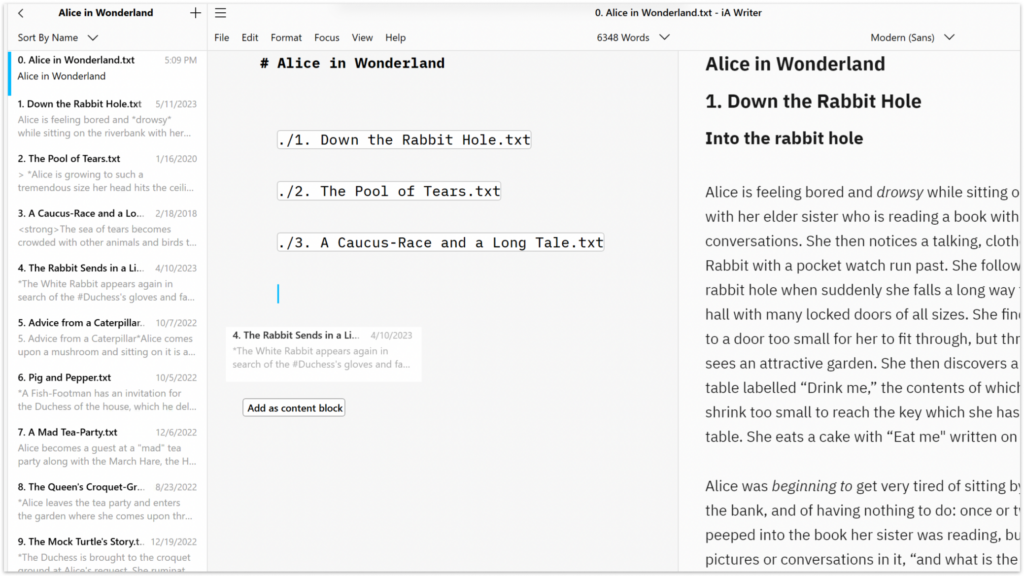
Task: Expand the 6348 Words statistics dropdown
Action: point(633,38)
